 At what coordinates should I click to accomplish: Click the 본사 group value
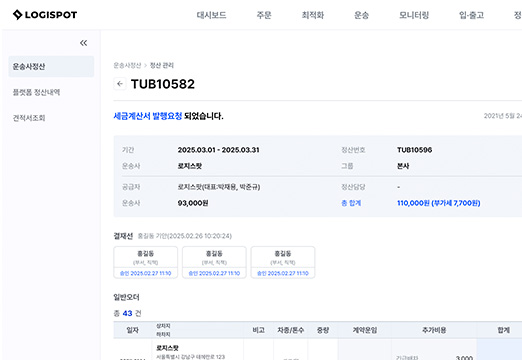click(403, 166)
